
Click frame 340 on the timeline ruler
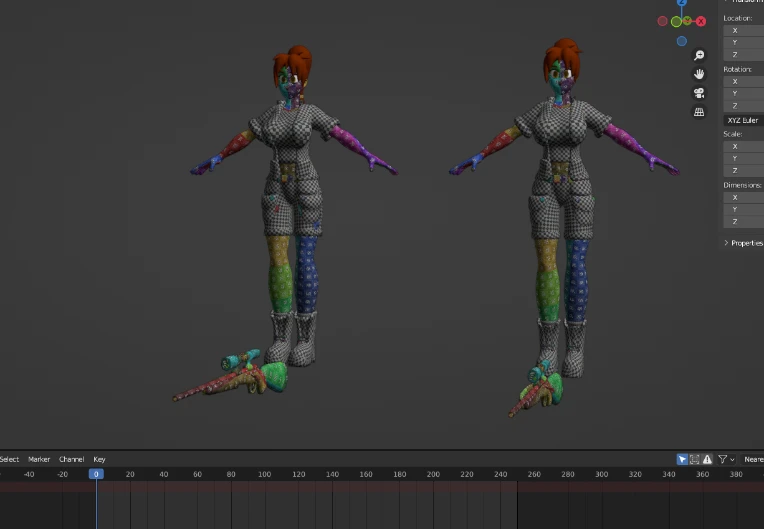click(x=668, y=474)
